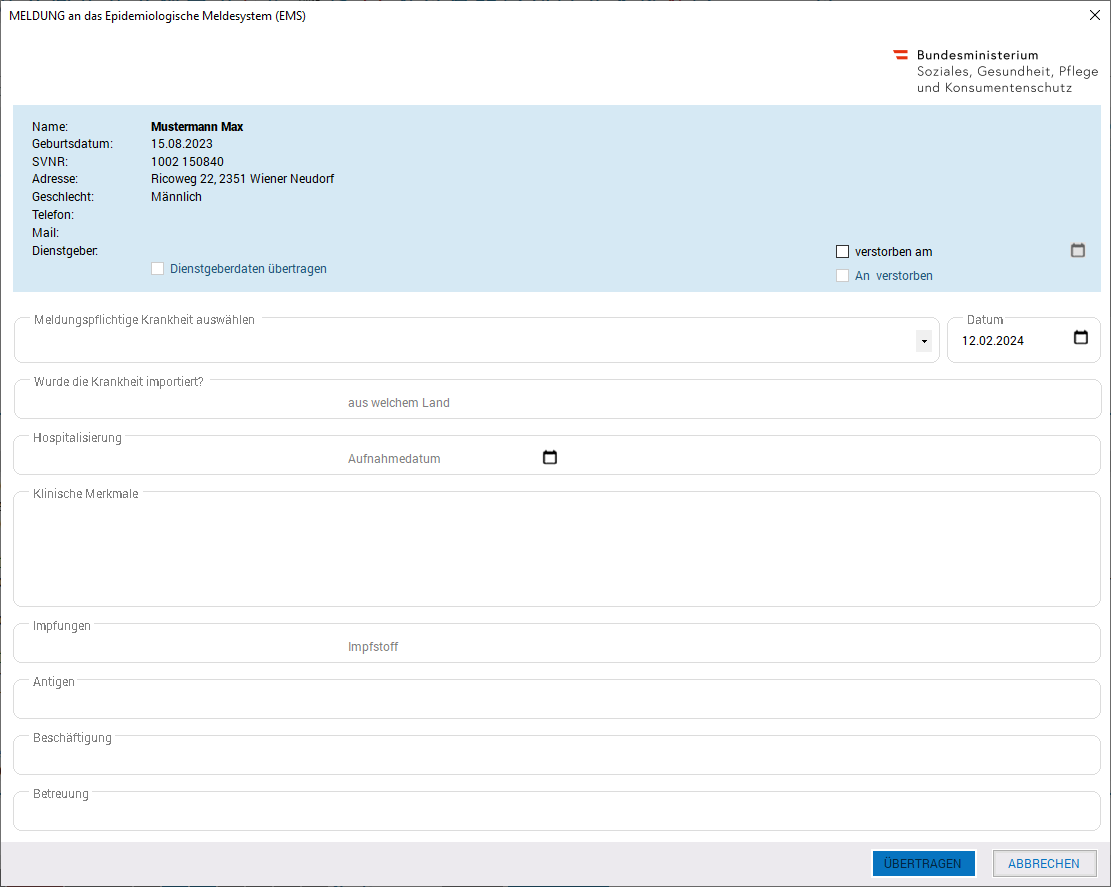The width and height of the screenshot is (1111, 887).
Task: Click the address 'Ricoweg 22, 2351 Wiener Neudorf'
Action: [x=242, y=179]
